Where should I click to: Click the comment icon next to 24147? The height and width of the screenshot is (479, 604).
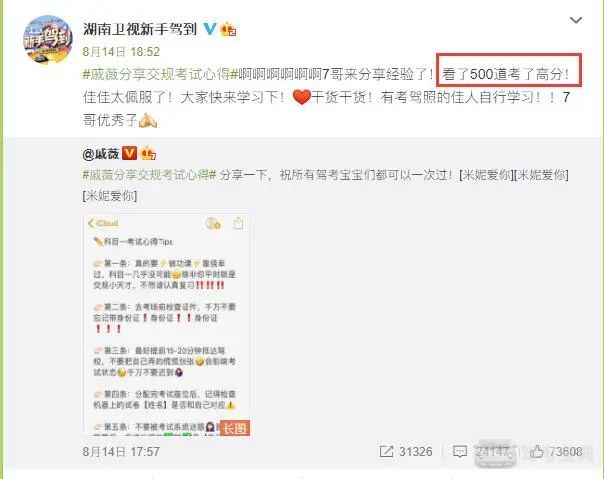pyautogui.click(x=460, y=452)
